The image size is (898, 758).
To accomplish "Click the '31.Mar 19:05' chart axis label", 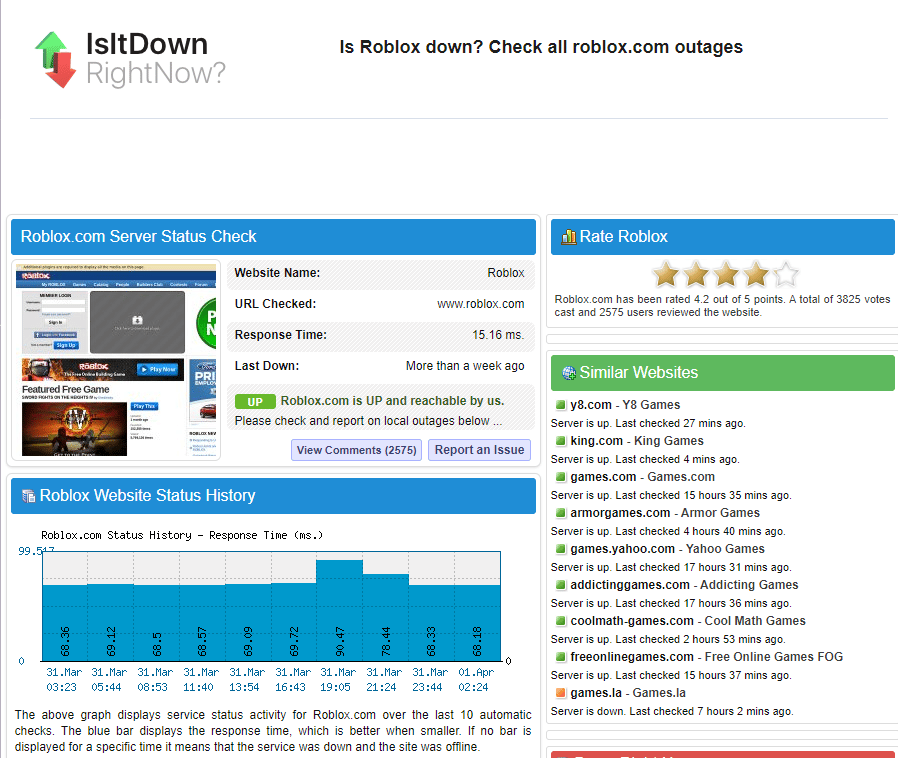I will (338, 680).
